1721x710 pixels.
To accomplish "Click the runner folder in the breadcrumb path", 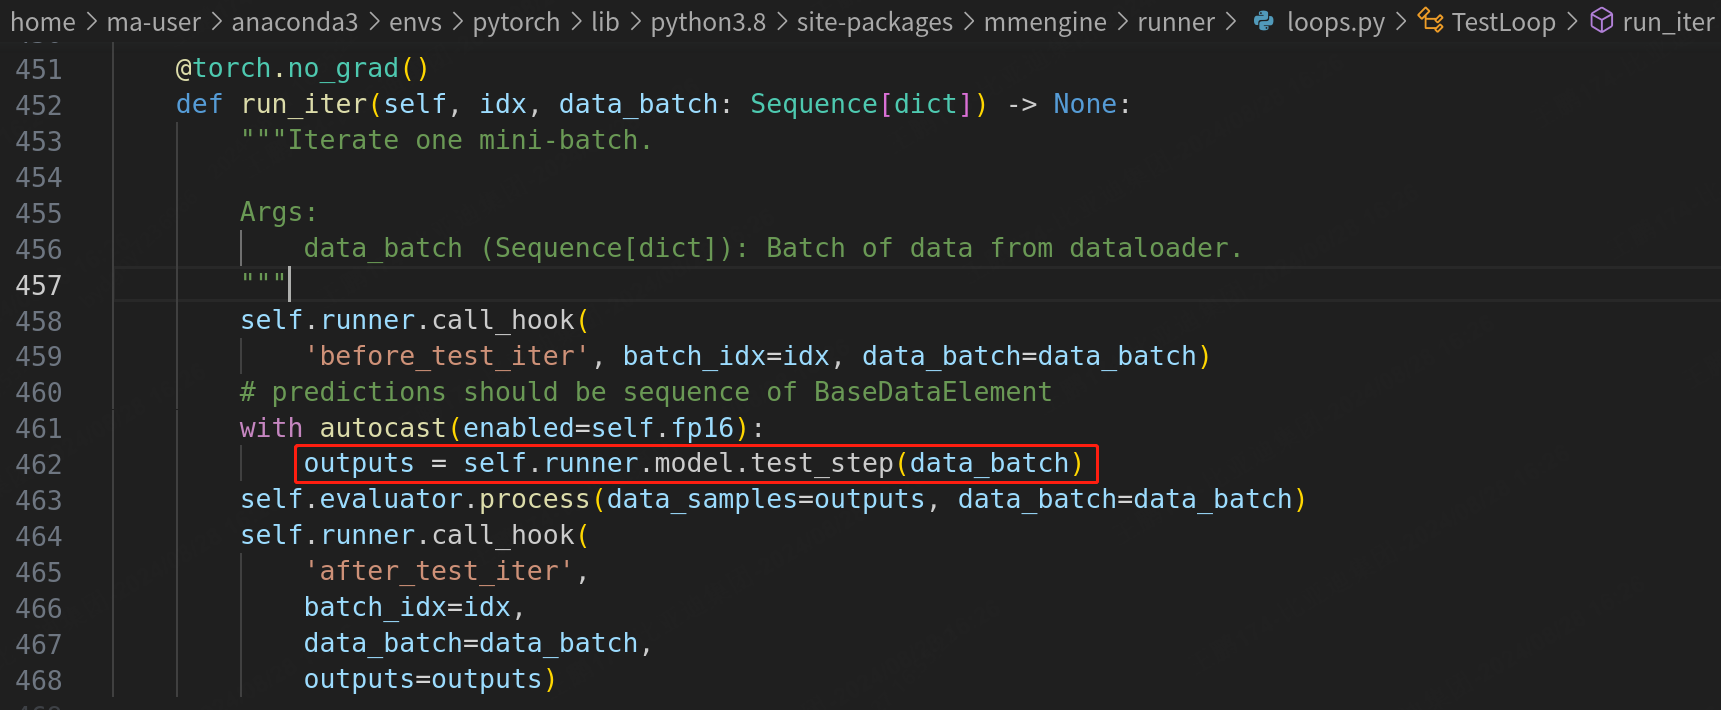I will (x=1176, y=22).
